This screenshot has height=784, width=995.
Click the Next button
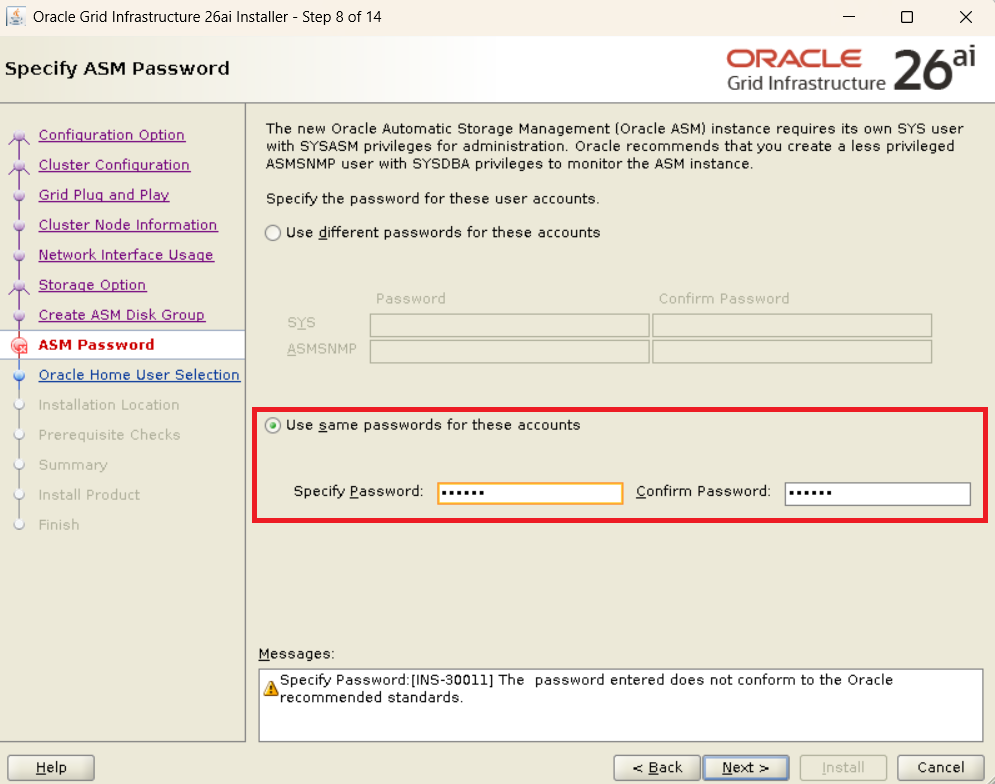coord(745,767)
